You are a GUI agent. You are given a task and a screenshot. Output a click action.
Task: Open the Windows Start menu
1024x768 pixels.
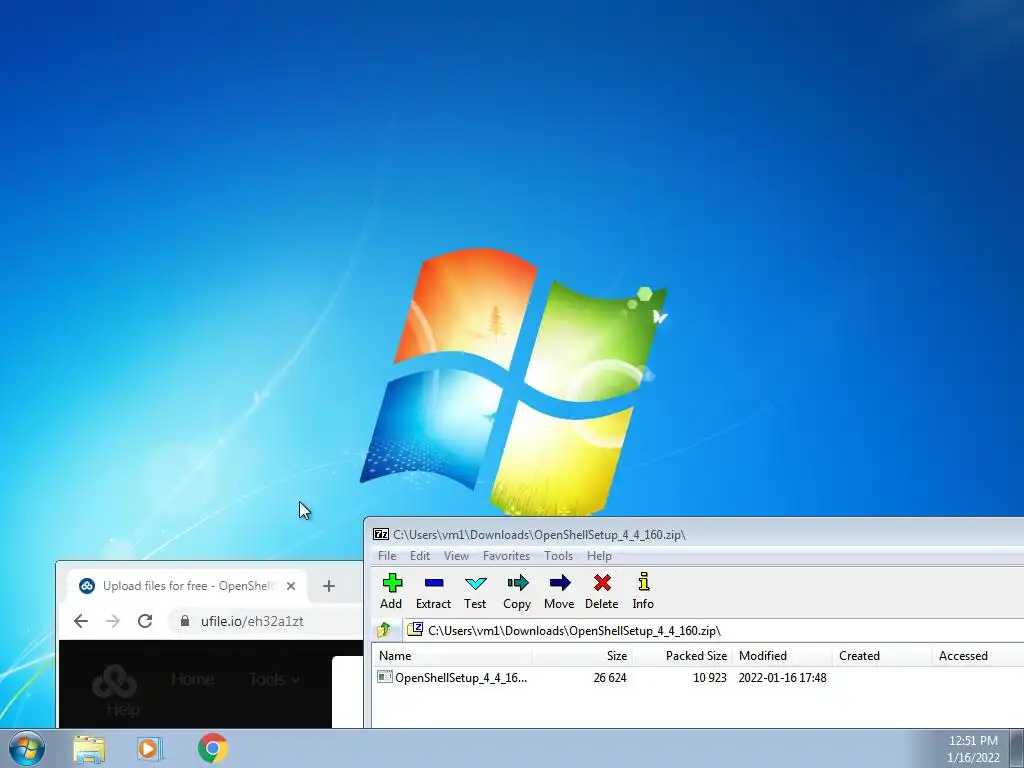click(x=26, y=748)
